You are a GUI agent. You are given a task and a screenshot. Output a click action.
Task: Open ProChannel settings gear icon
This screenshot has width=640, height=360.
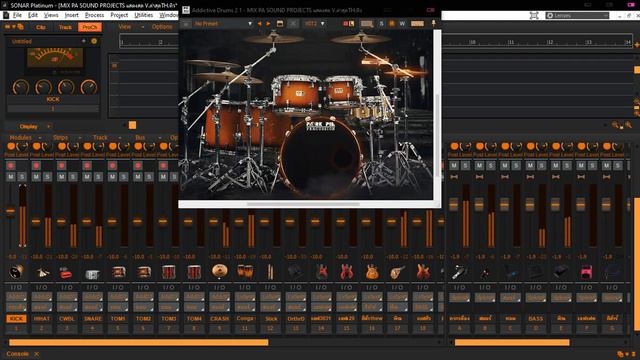pyautogui.click(x=94, y=41)
